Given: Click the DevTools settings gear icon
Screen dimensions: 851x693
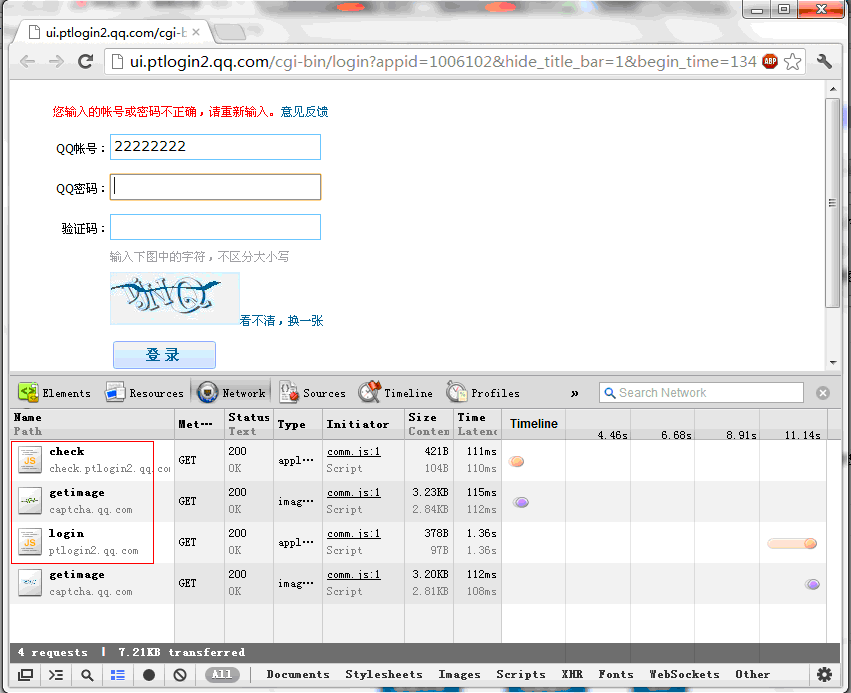Looking at the screenshot, I should pyautogui.click(x=824, y=675).
